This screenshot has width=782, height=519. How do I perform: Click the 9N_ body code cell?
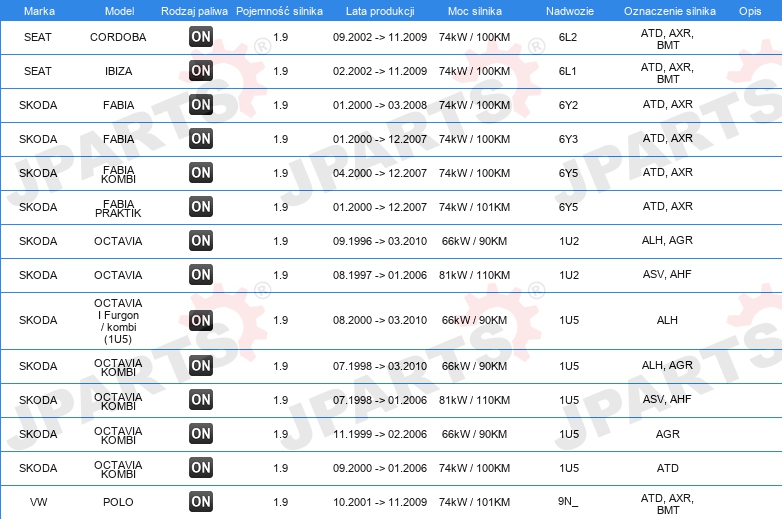(x=568, y=502)
